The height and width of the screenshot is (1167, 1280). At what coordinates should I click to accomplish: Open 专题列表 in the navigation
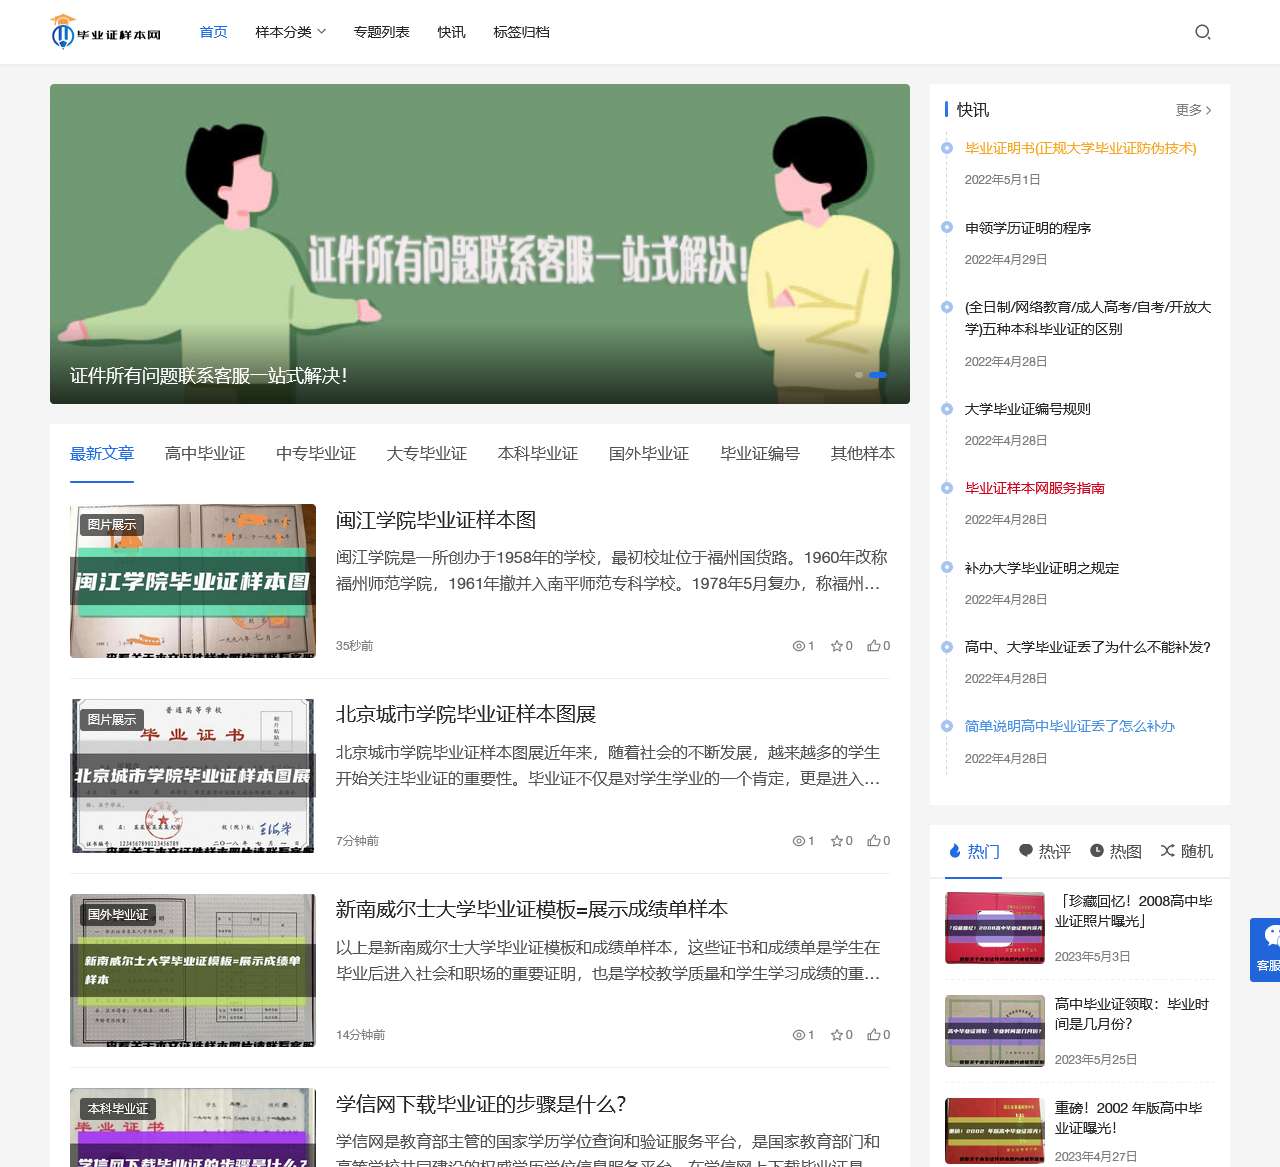(x=381, y=32)
